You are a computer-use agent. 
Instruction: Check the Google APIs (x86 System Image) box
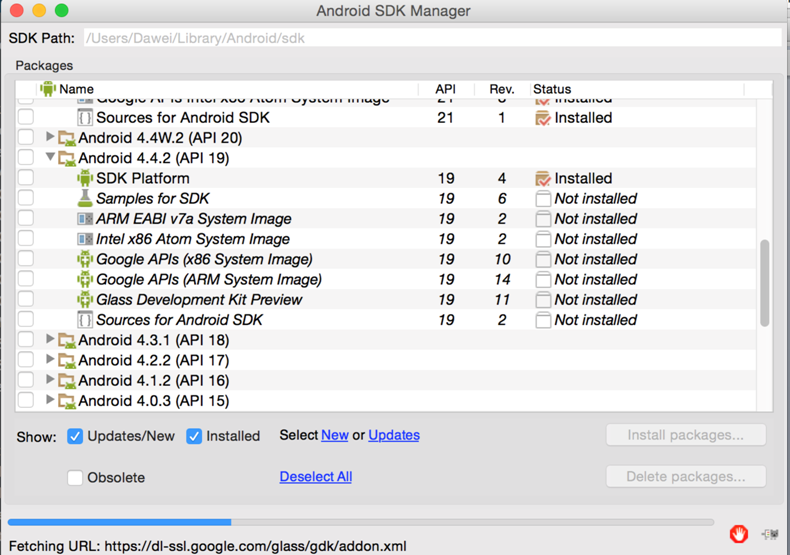(x=26, y=258)
